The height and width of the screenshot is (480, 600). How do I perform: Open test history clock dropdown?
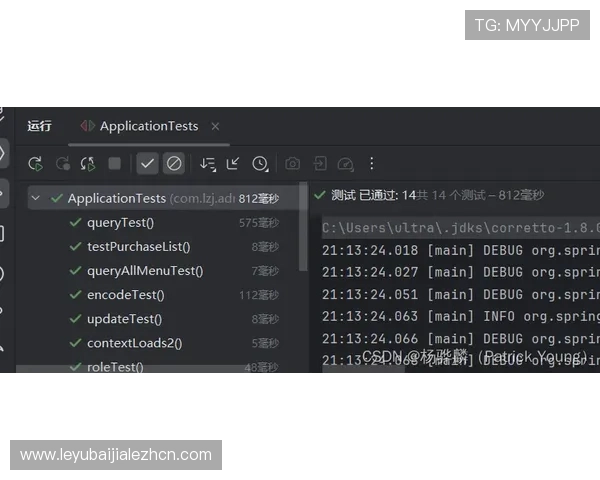(x=260, y=164)
